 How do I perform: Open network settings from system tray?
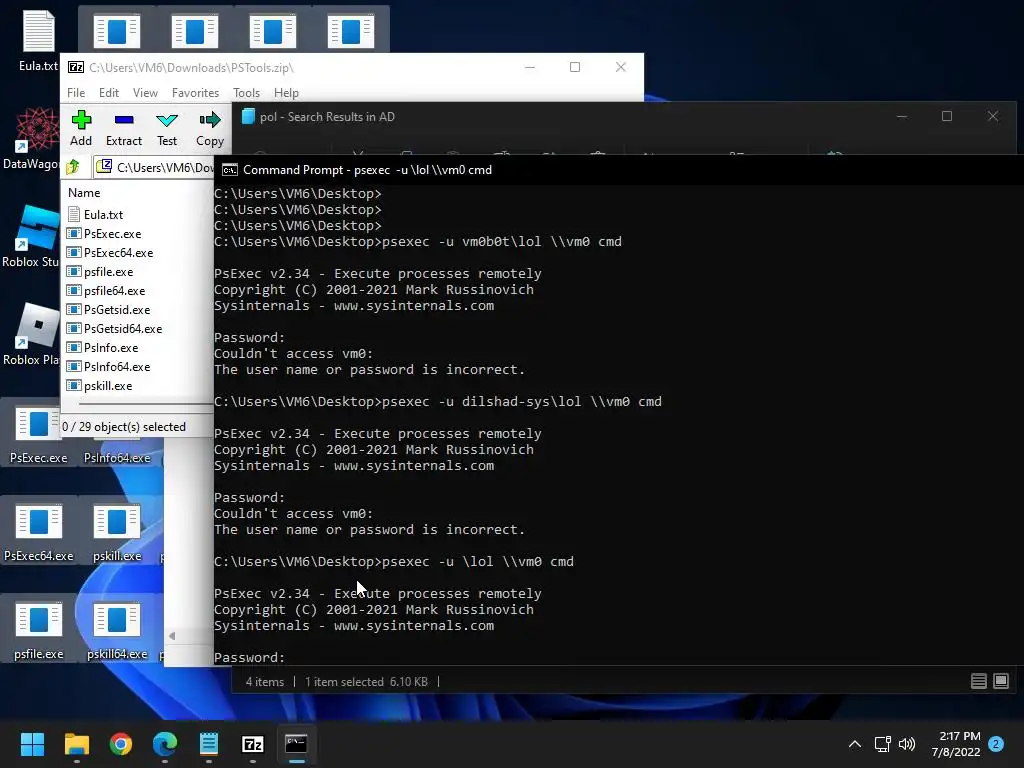pyautogui.click(x=882, y=744)
